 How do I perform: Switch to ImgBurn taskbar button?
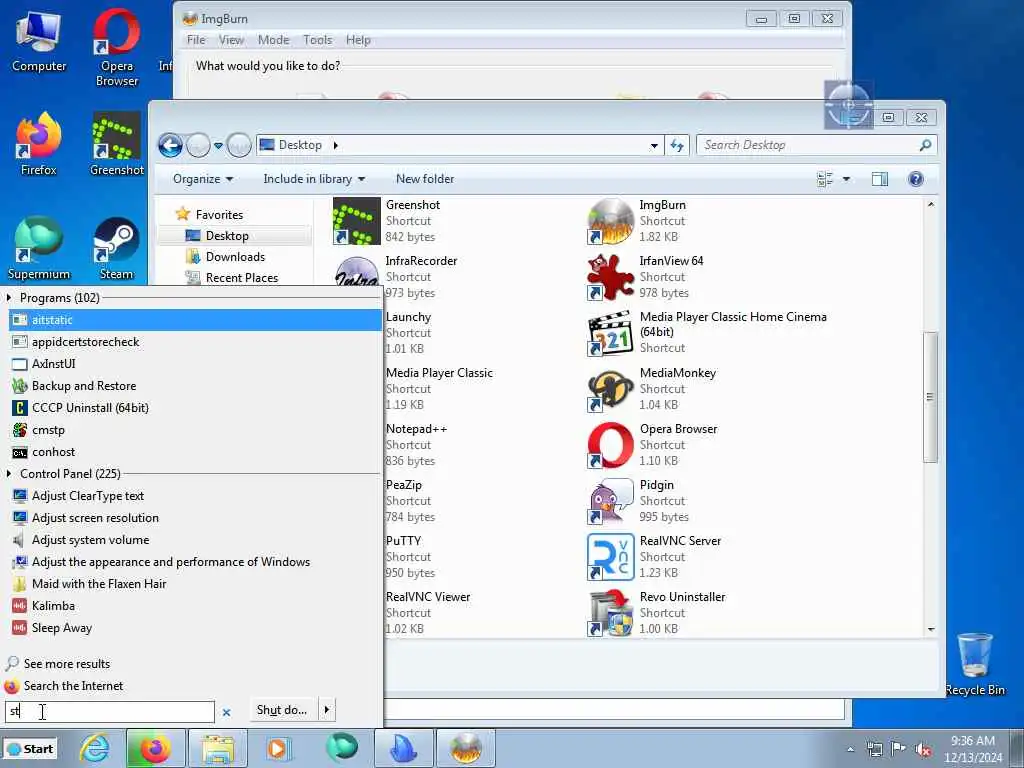point(465,748)
